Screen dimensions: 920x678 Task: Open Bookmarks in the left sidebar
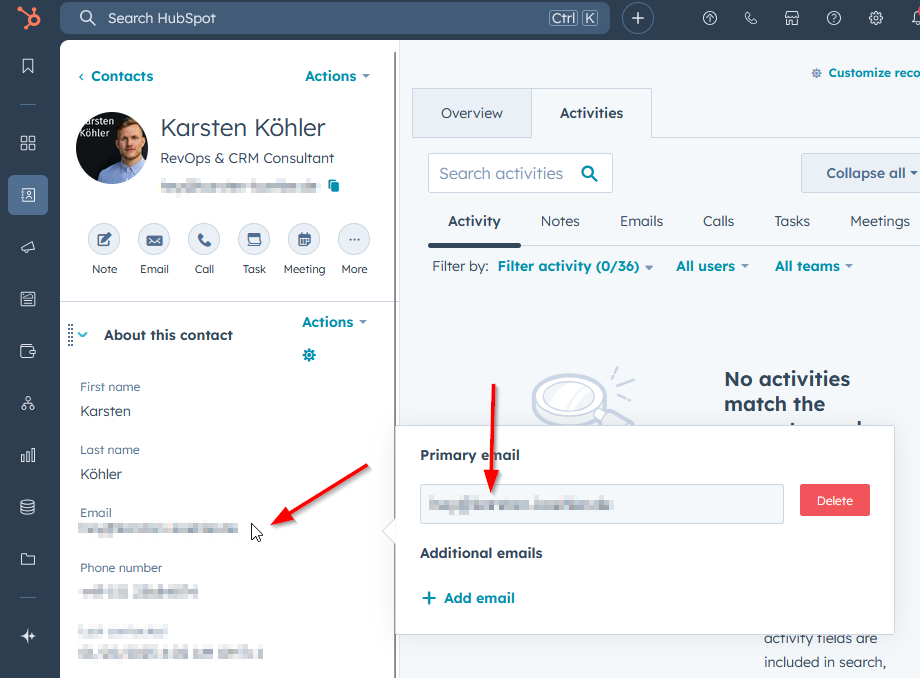(28, 66)
